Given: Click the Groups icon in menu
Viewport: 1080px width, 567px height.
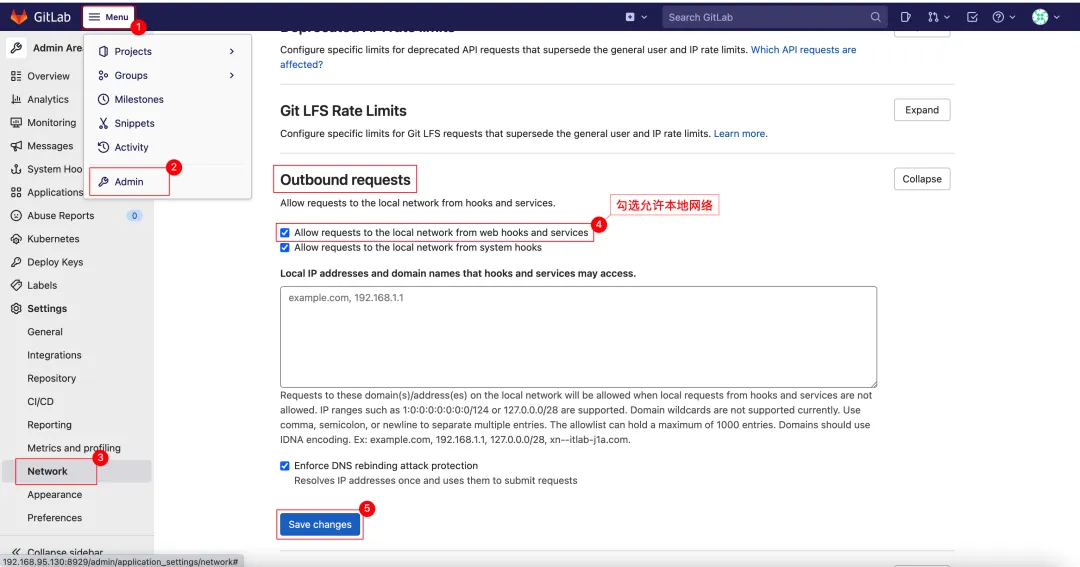Looking at the screenshot, I should 103,75.
